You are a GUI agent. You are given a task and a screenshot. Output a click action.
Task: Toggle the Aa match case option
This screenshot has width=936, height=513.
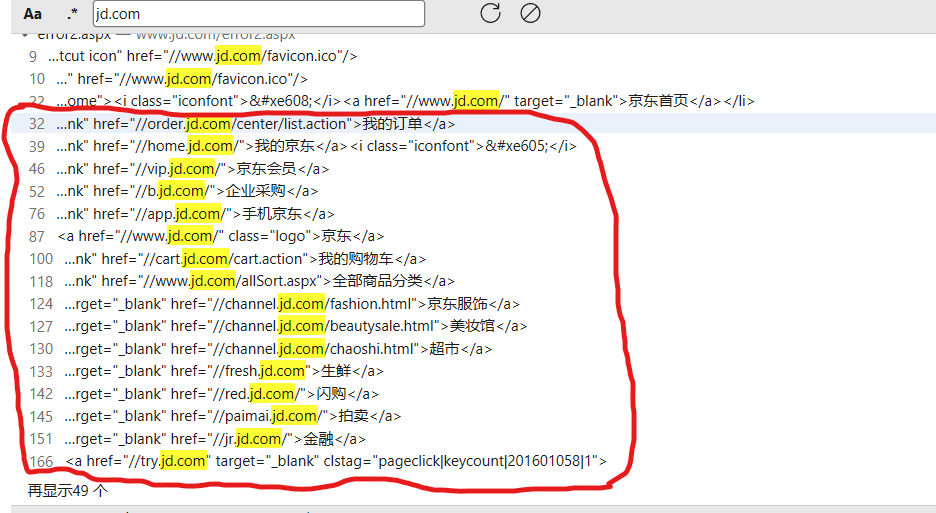(33, 14)
